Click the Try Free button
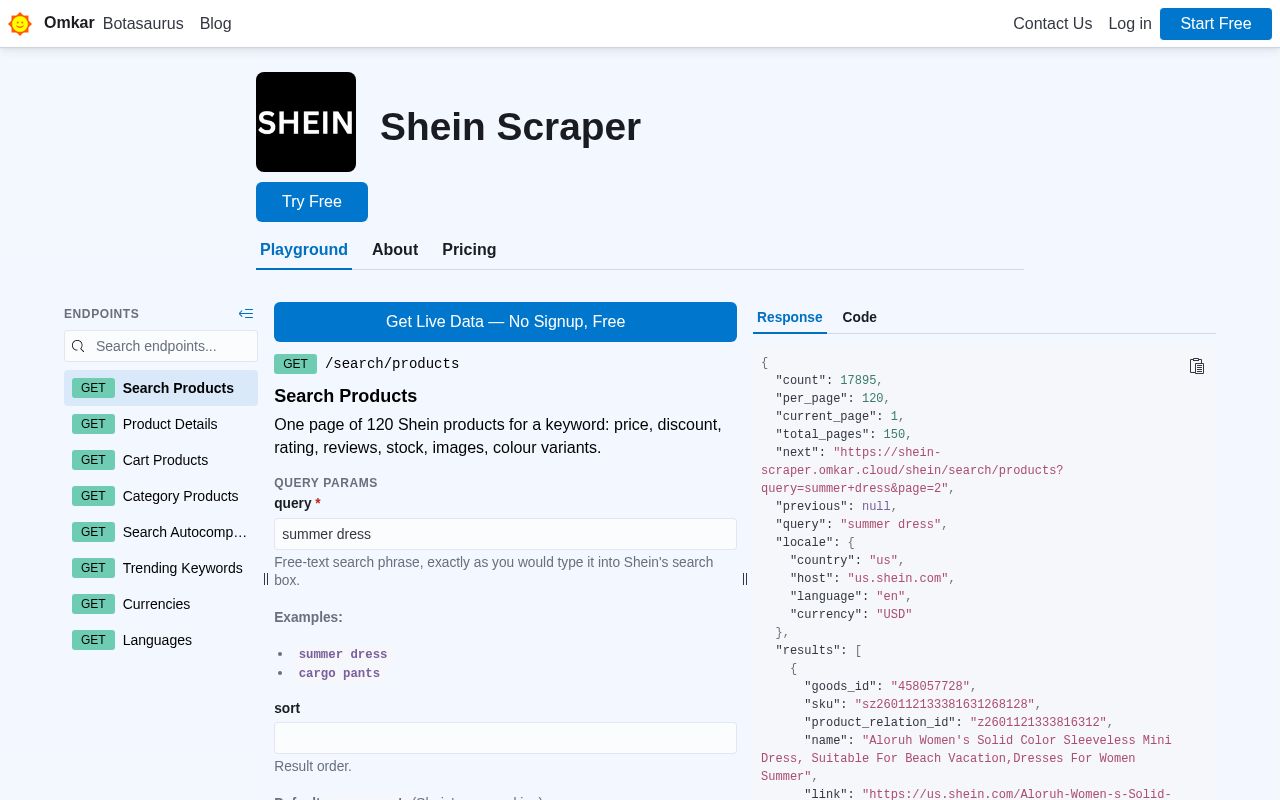This screenshot has height=800, width=1280. (312, 202)
